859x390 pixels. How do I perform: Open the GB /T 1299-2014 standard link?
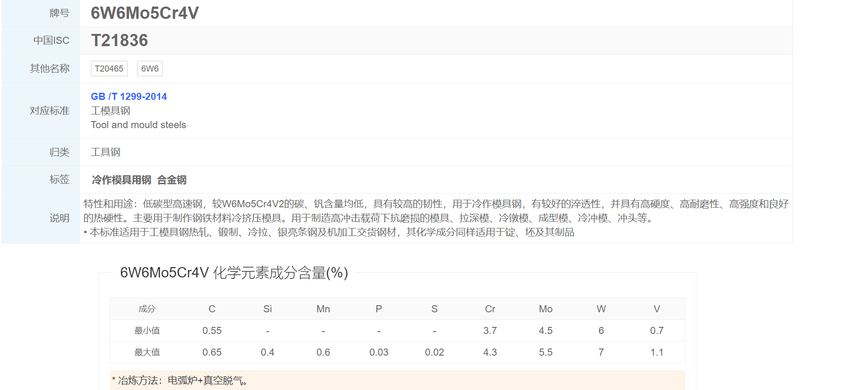129,96
